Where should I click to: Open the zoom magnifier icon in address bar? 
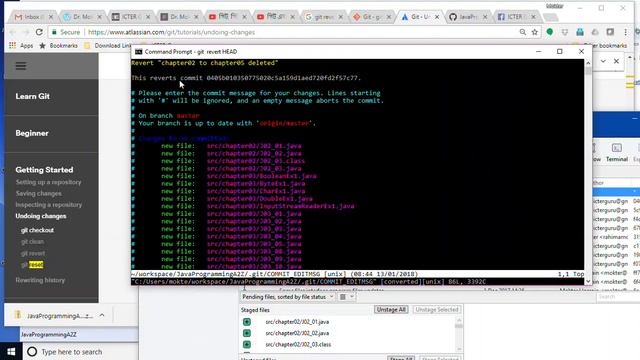522,32
